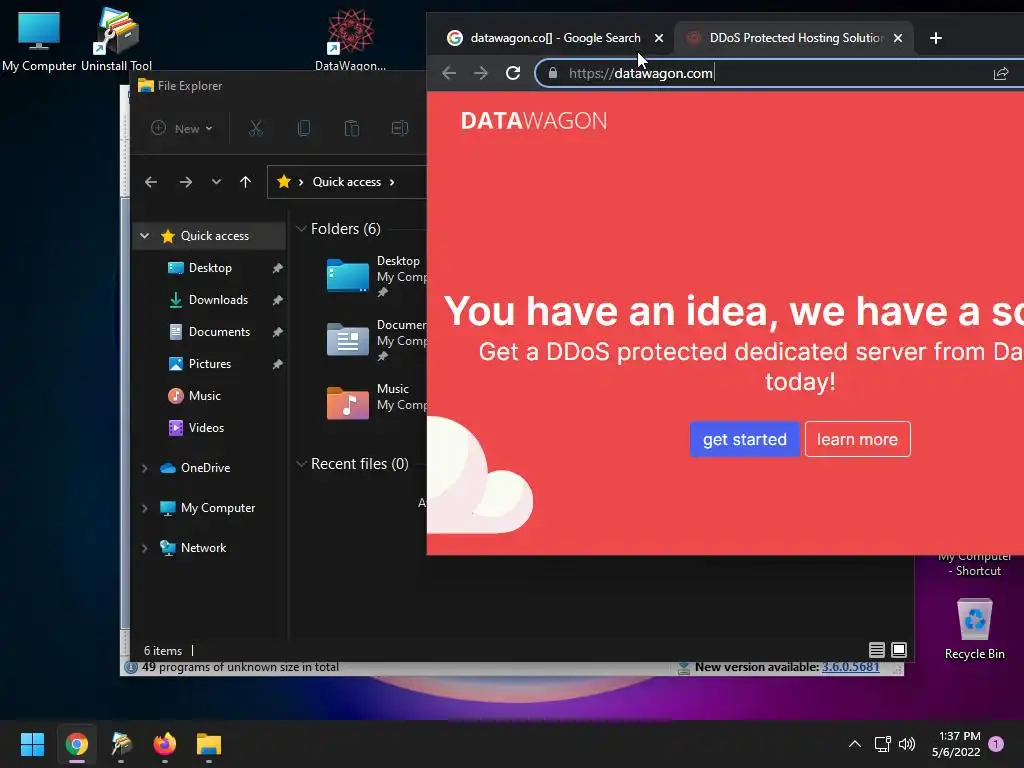Expand the OneDrive tree node
This screenshot has width=1024, height=768.
pos(144,468)
